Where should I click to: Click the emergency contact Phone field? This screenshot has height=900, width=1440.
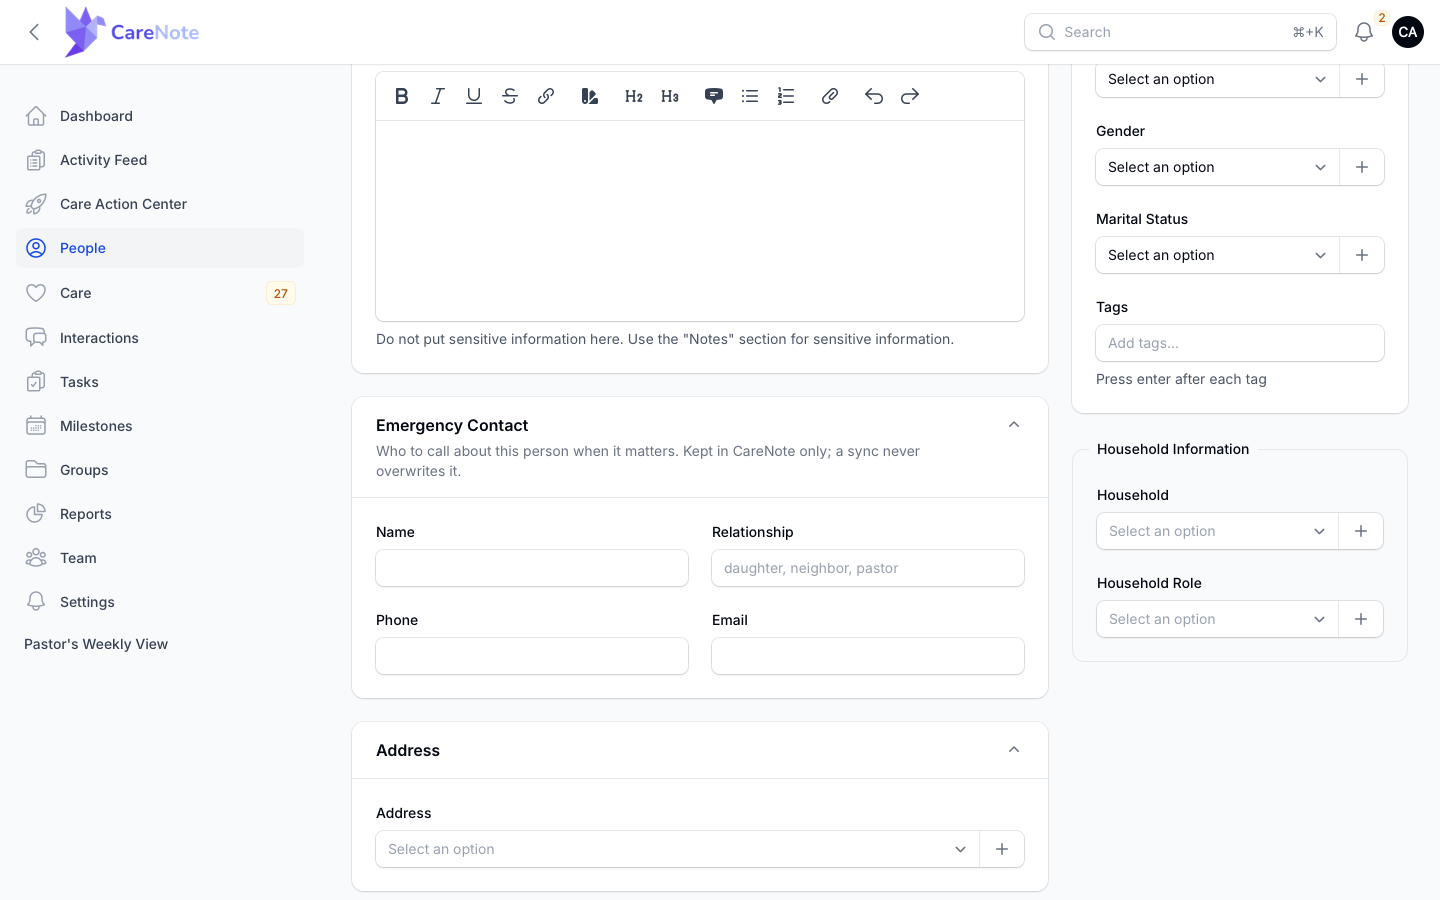532,656
